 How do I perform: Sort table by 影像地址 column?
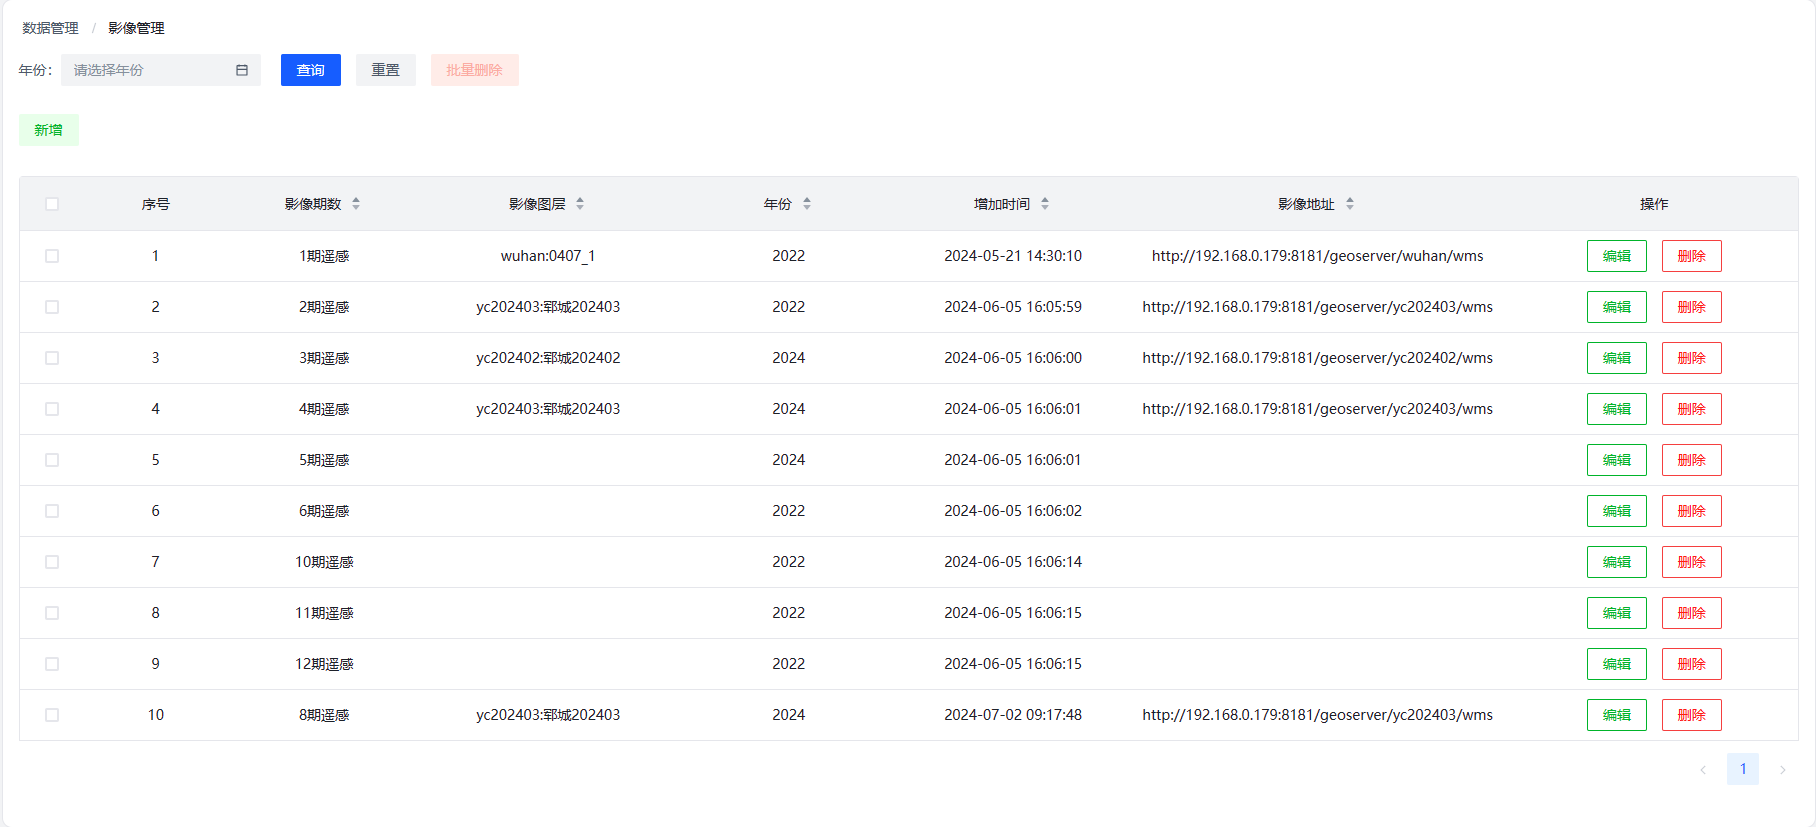[1350, 204]
